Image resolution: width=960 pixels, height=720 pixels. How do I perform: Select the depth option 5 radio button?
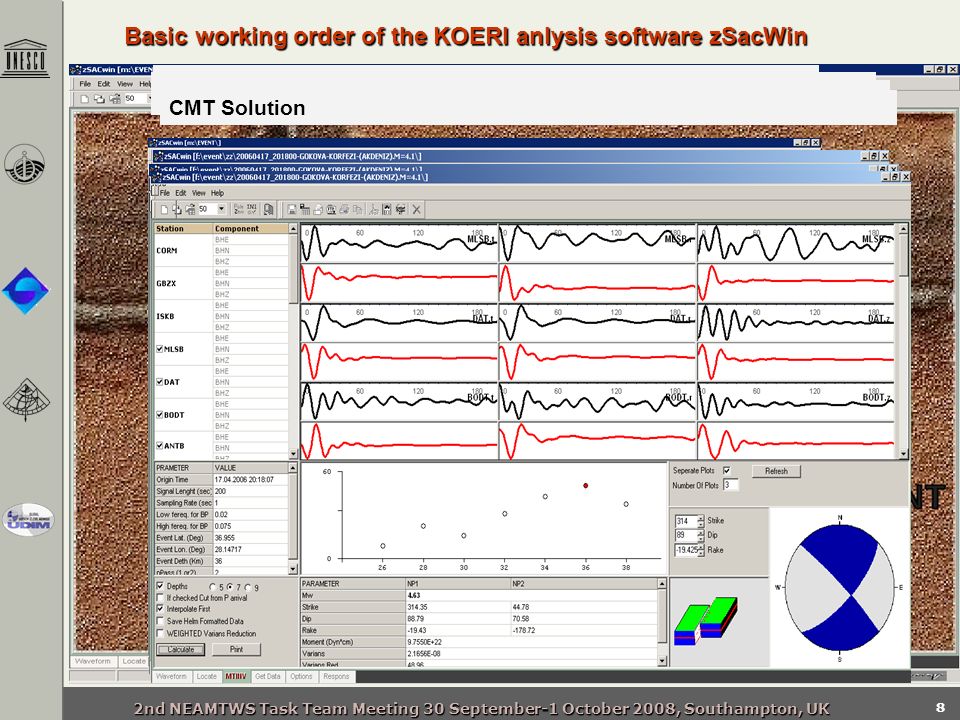coord(213,587)
